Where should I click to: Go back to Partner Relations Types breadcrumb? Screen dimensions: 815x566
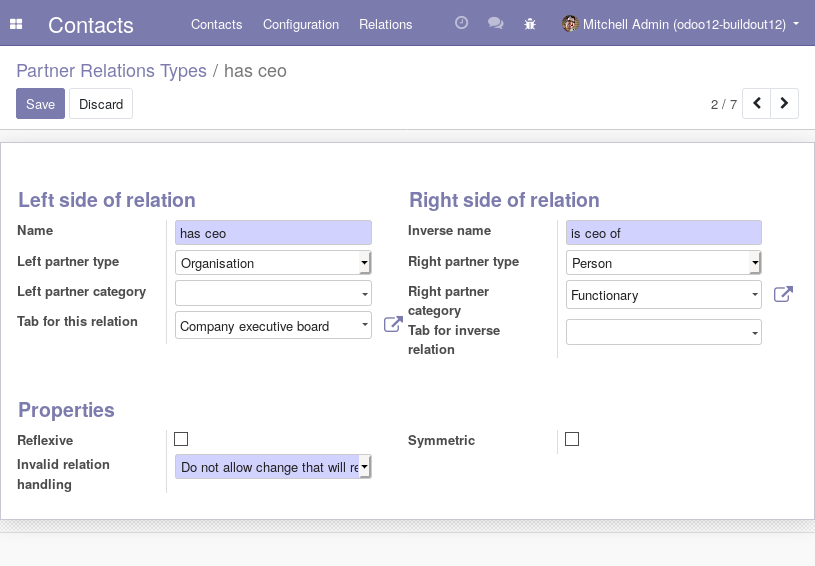point(111,71)
